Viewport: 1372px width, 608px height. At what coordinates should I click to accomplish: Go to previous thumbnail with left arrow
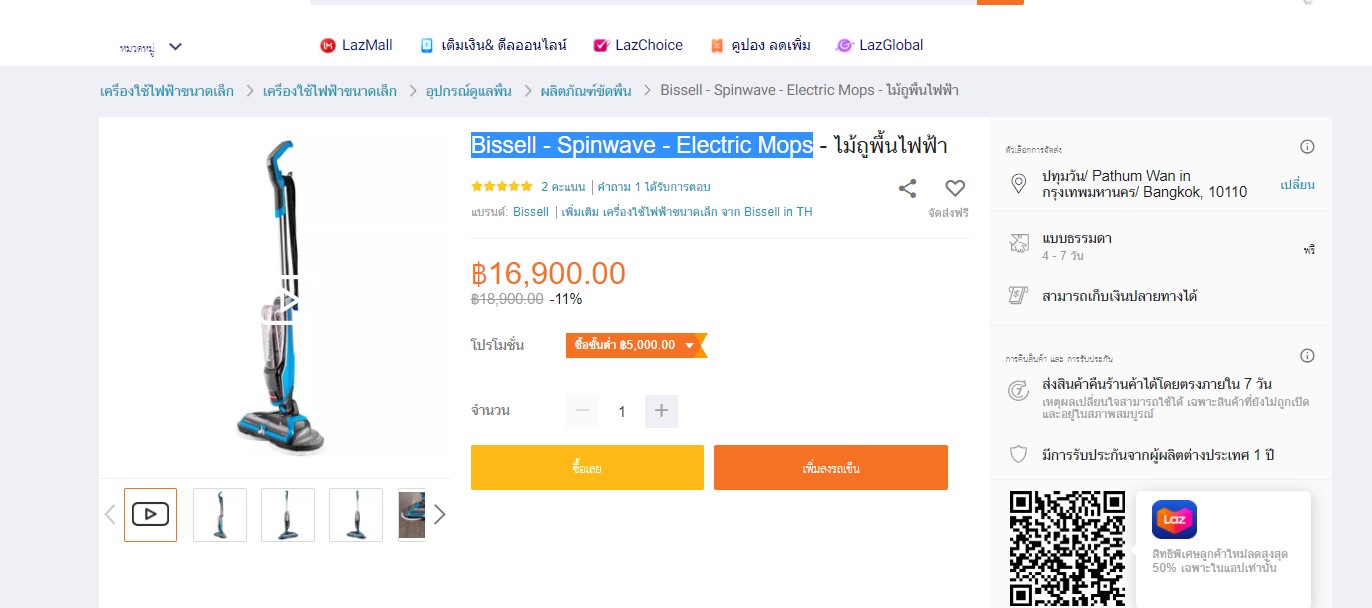tap(110, 515)
